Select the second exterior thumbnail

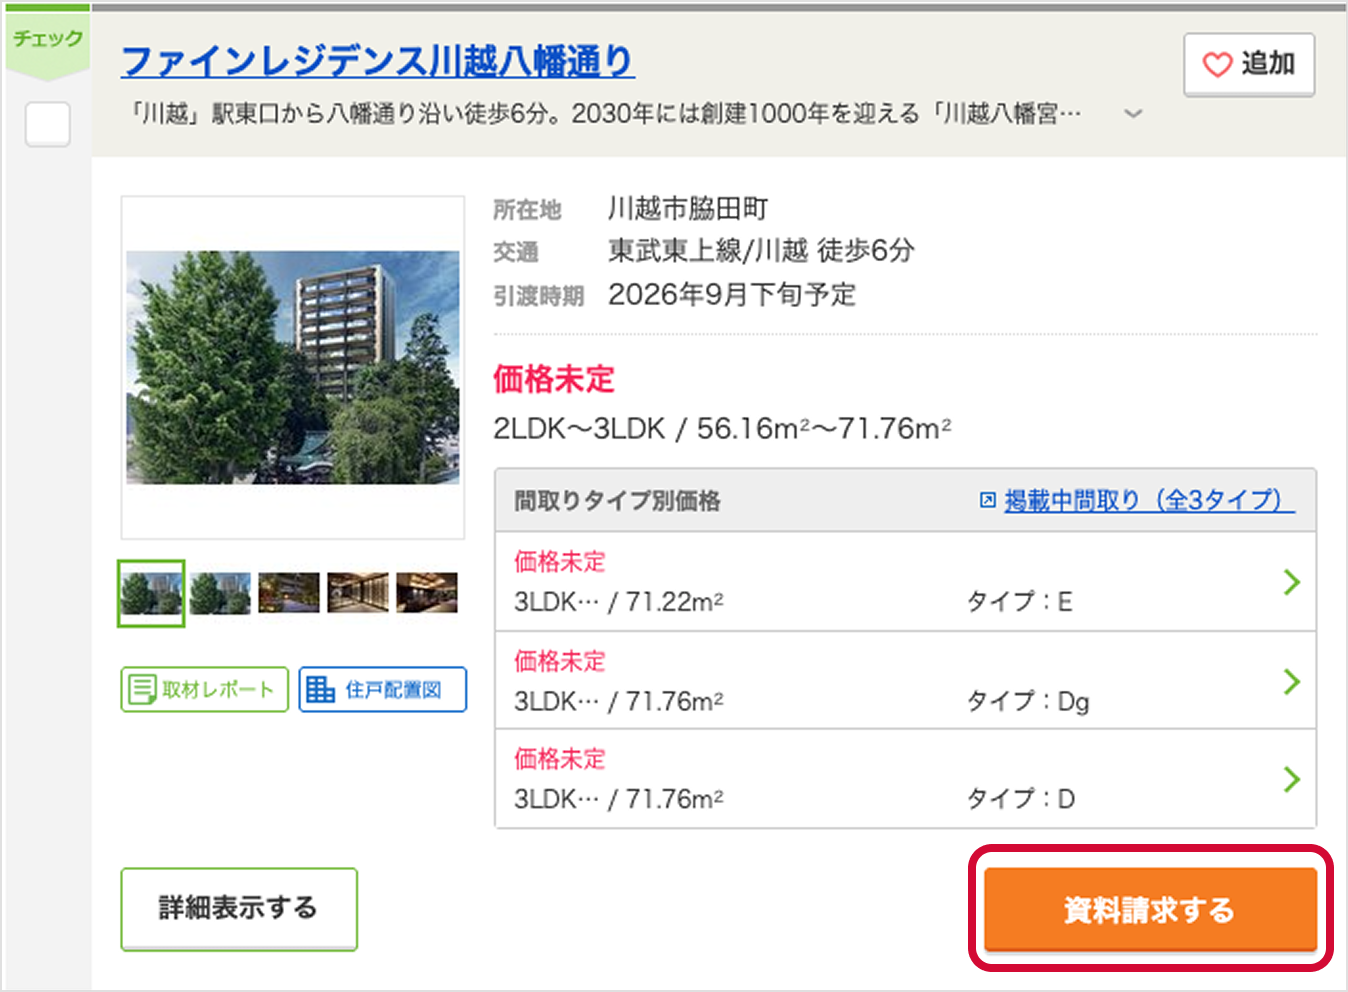point(220,593)
